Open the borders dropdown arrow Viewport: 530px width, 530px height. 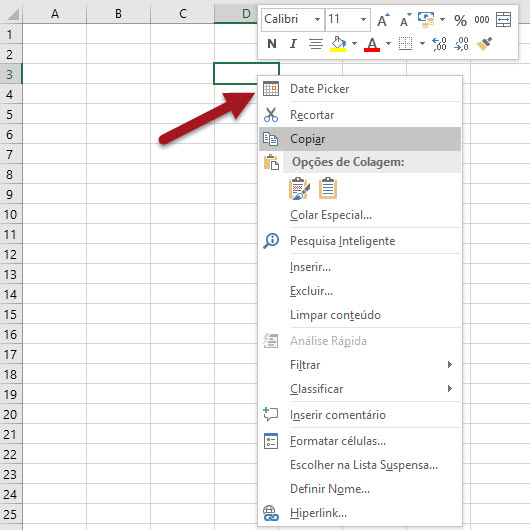422,44
